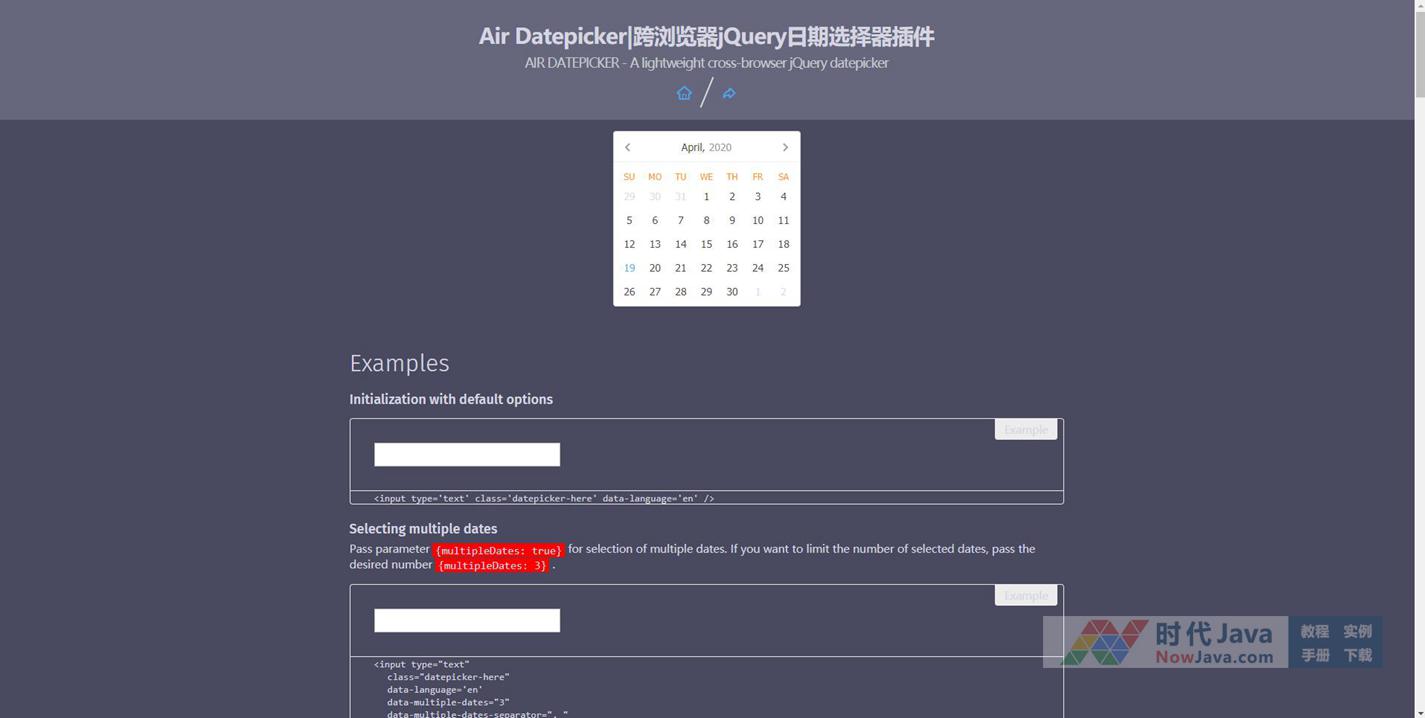Click the share arrow icon in header
Screen dimensions: 1425x718
(x=729, y=93)
